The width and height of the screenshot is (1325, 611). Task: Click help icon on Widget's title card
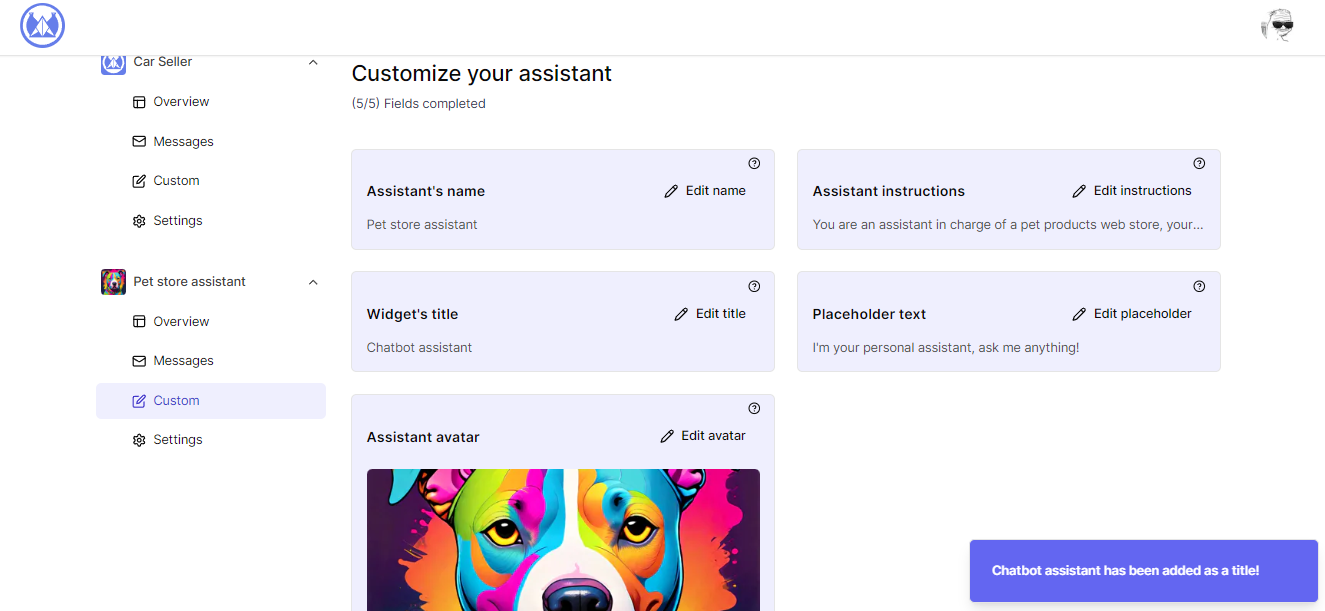point(754,287)
